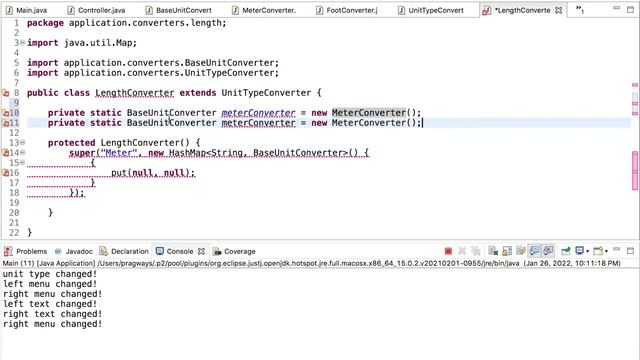Click put(null, null); on line 16
Viewport: 640px width, 360px height.
pyautogui.click(x=153, y=173)
